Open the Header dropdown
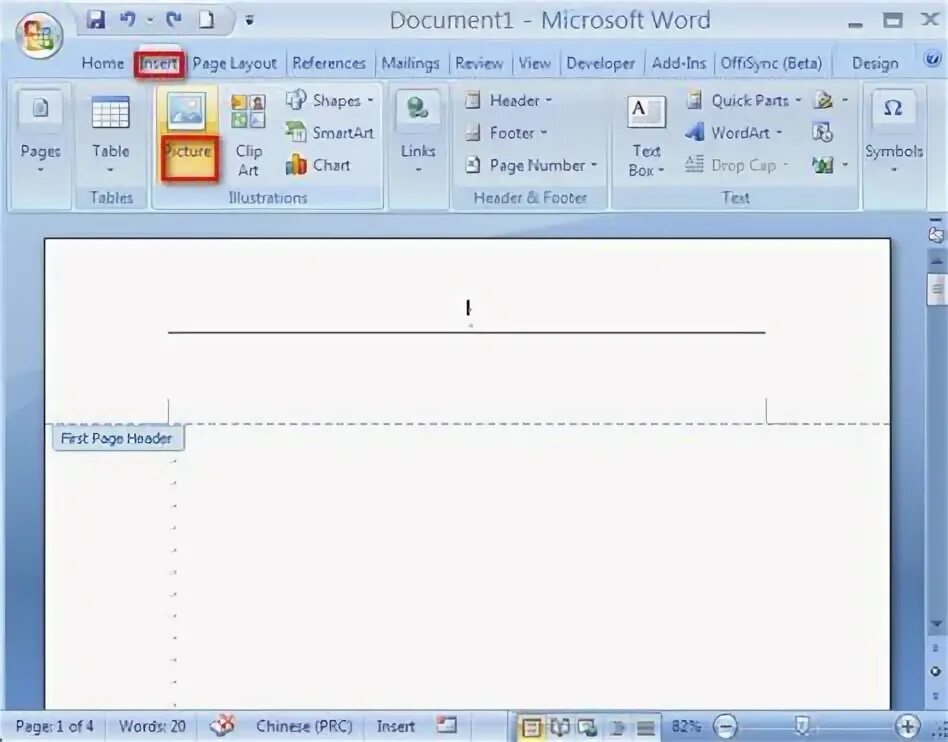Viewport: 948px width, 742px height. [508, 100]
